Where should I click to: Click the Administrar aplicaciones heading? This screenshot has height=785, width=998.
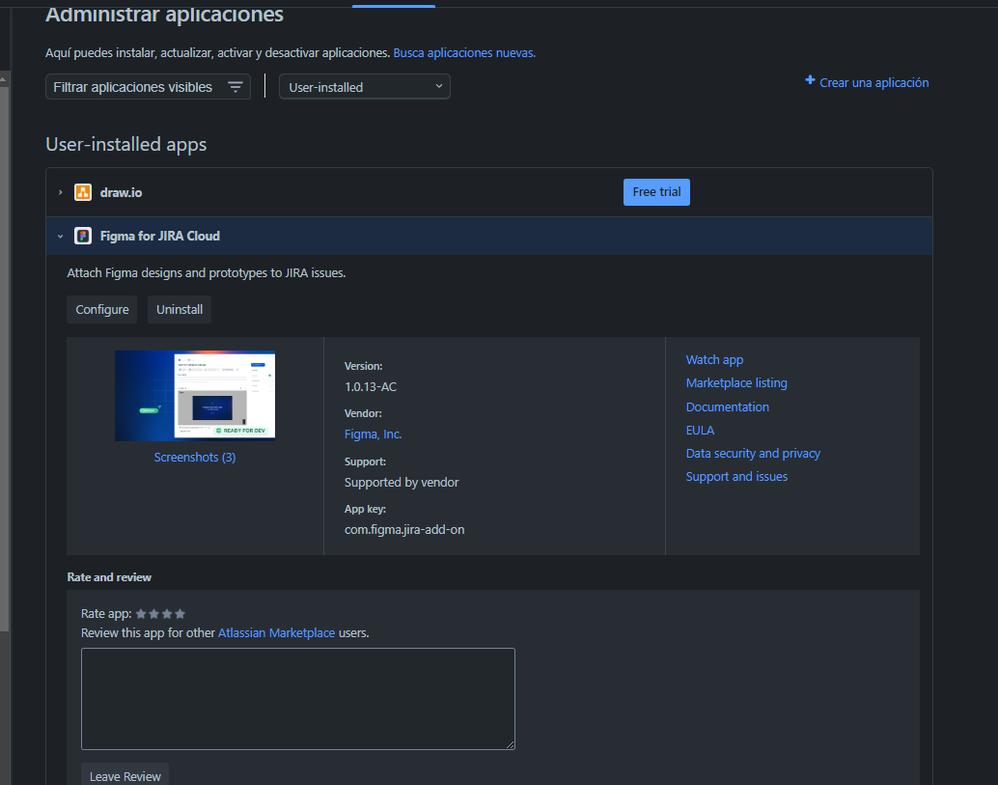click(x=164, y=14)
